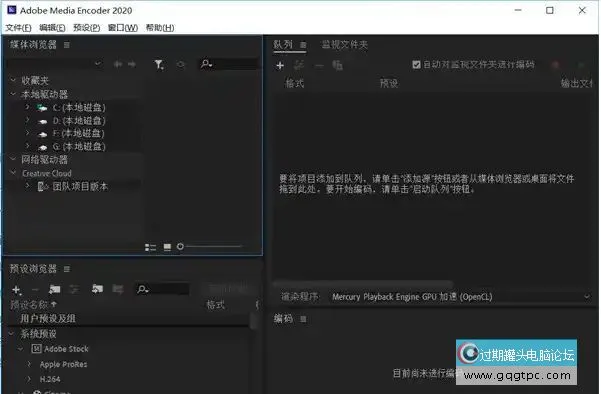Image resolution: width=601 pixels, height=394 pixels.
Task: Expand the Apple ProRes preset group
Action: click(30, 364)
